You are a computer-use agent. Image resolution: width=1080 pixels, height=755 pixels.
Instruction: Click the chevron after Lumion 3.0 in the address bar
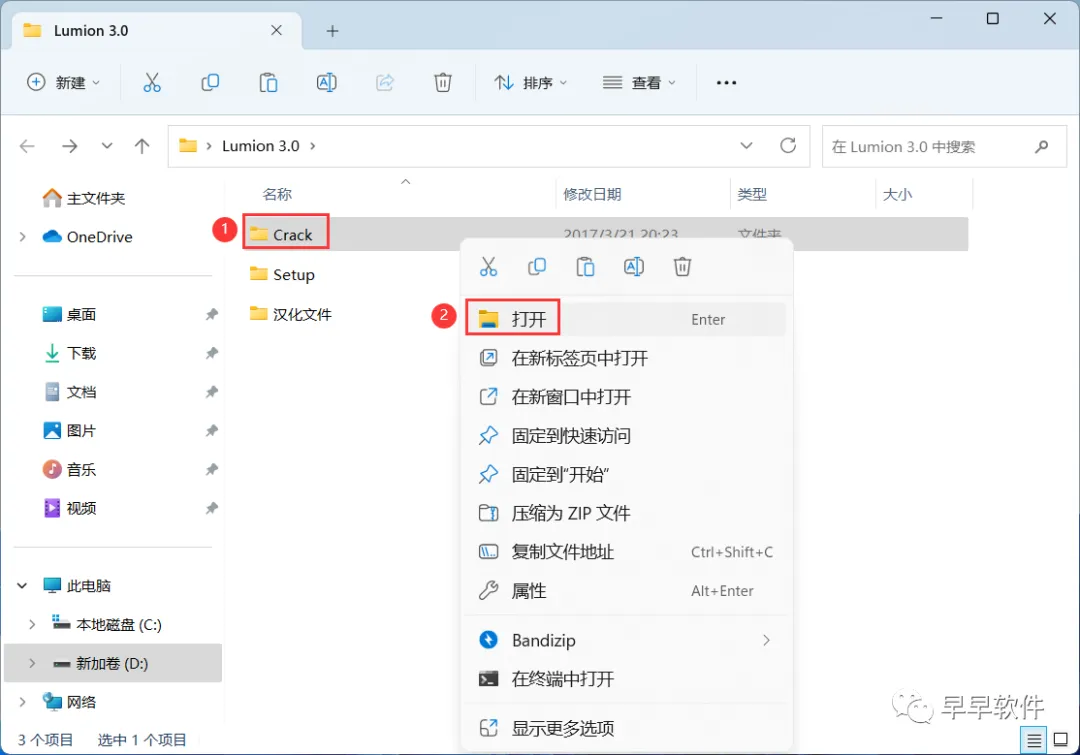point(313,146)
